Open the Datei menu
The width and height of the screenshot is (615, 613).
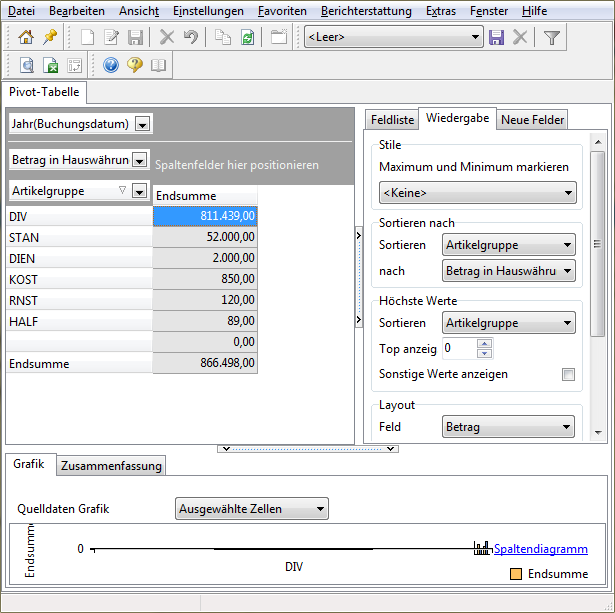click(x=21, y=11)
